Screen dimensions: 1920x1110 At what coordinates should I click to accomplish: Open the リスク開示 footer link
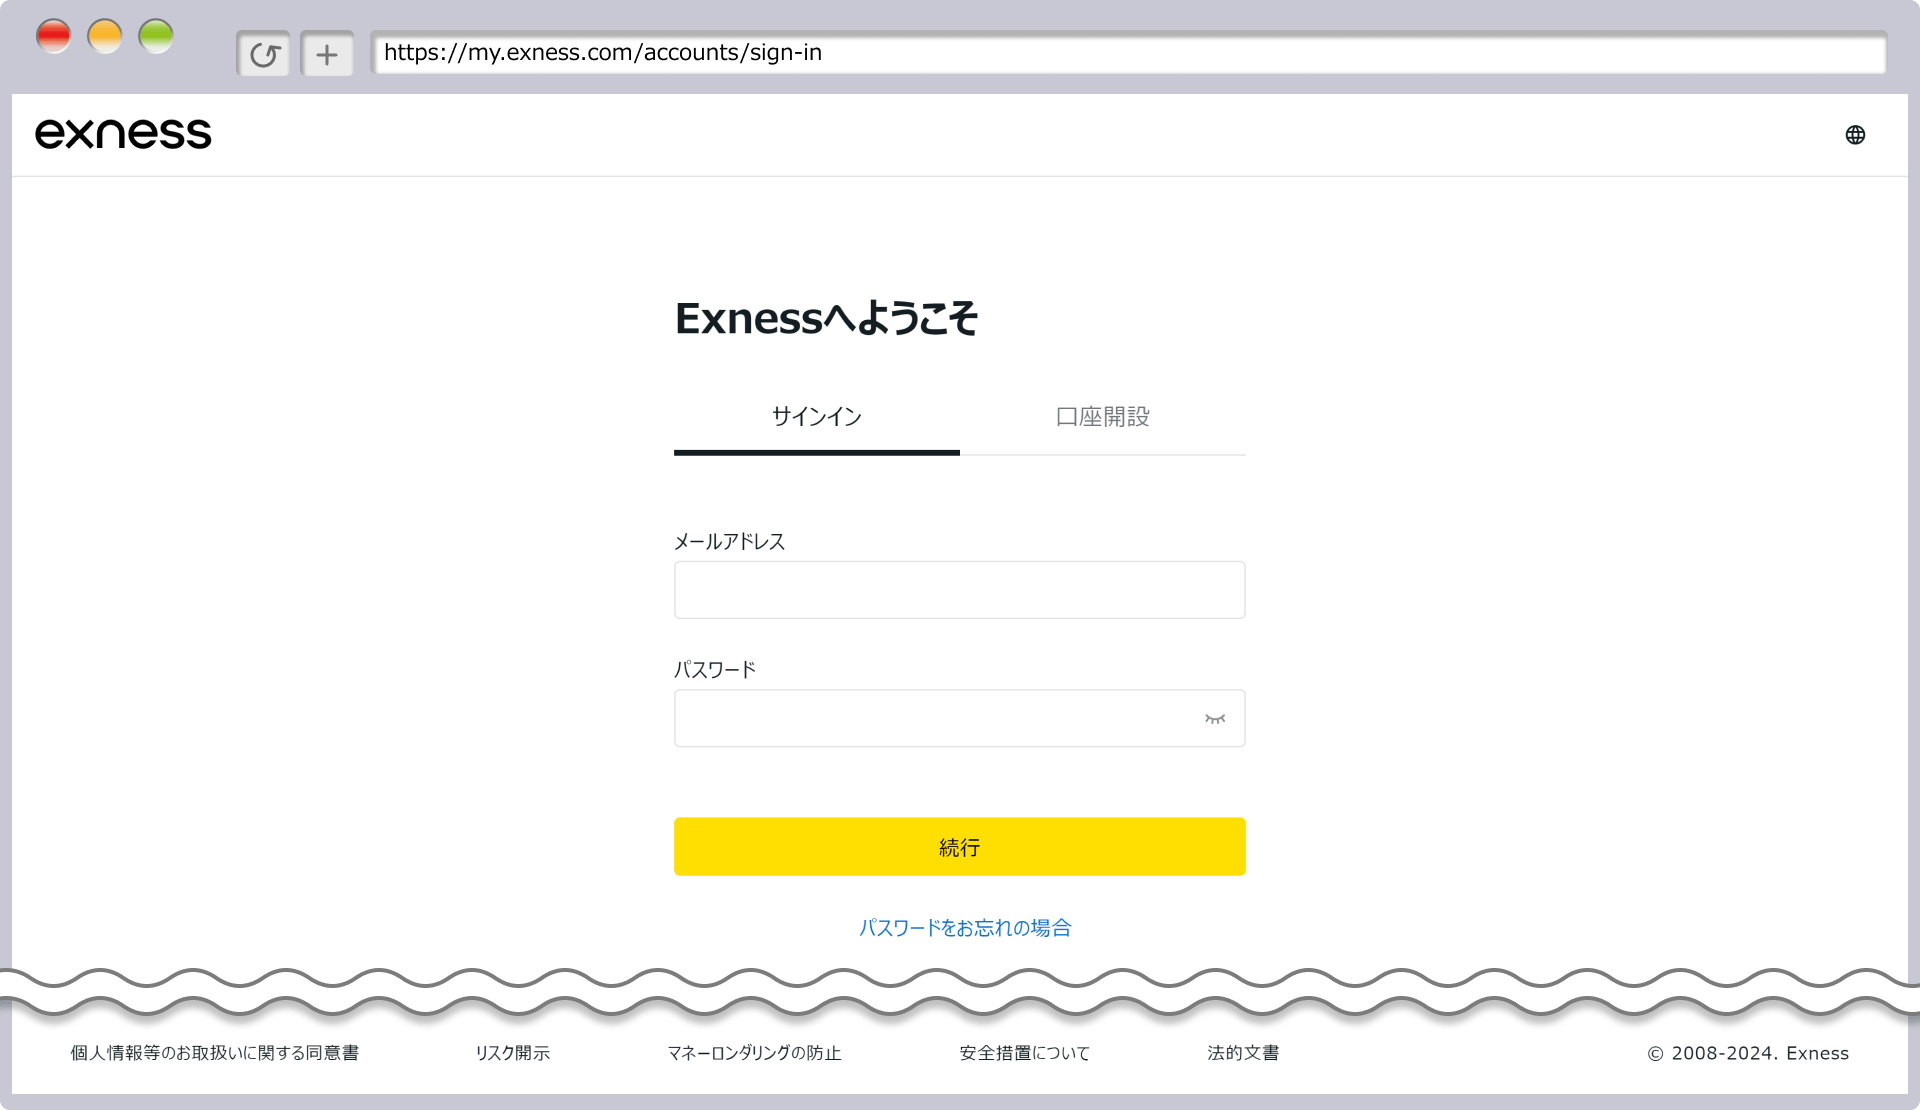pos(513,1053)
